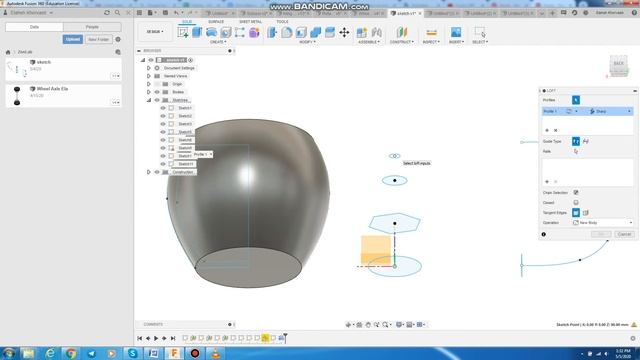Viewport: 640px width, 360px height.
Task: Hide the Bodies folder with eye icon
Action: coord(157,92)
